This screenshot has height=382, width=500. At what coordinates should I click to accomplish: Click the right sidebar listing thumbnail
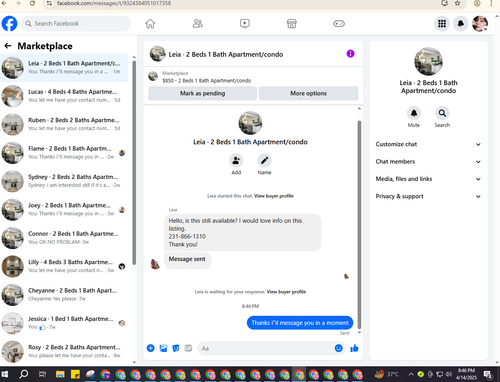pyautogui.click(x=428, y=61)
